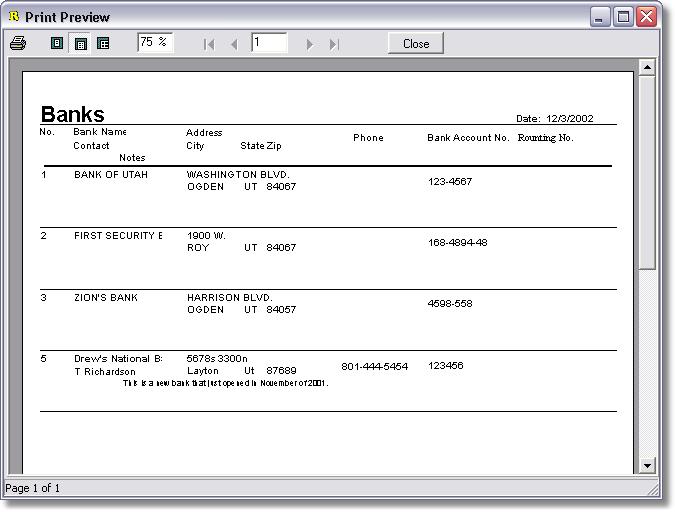Close window with red X button
This screenshot has height=512, width=675.
[647, 17]
